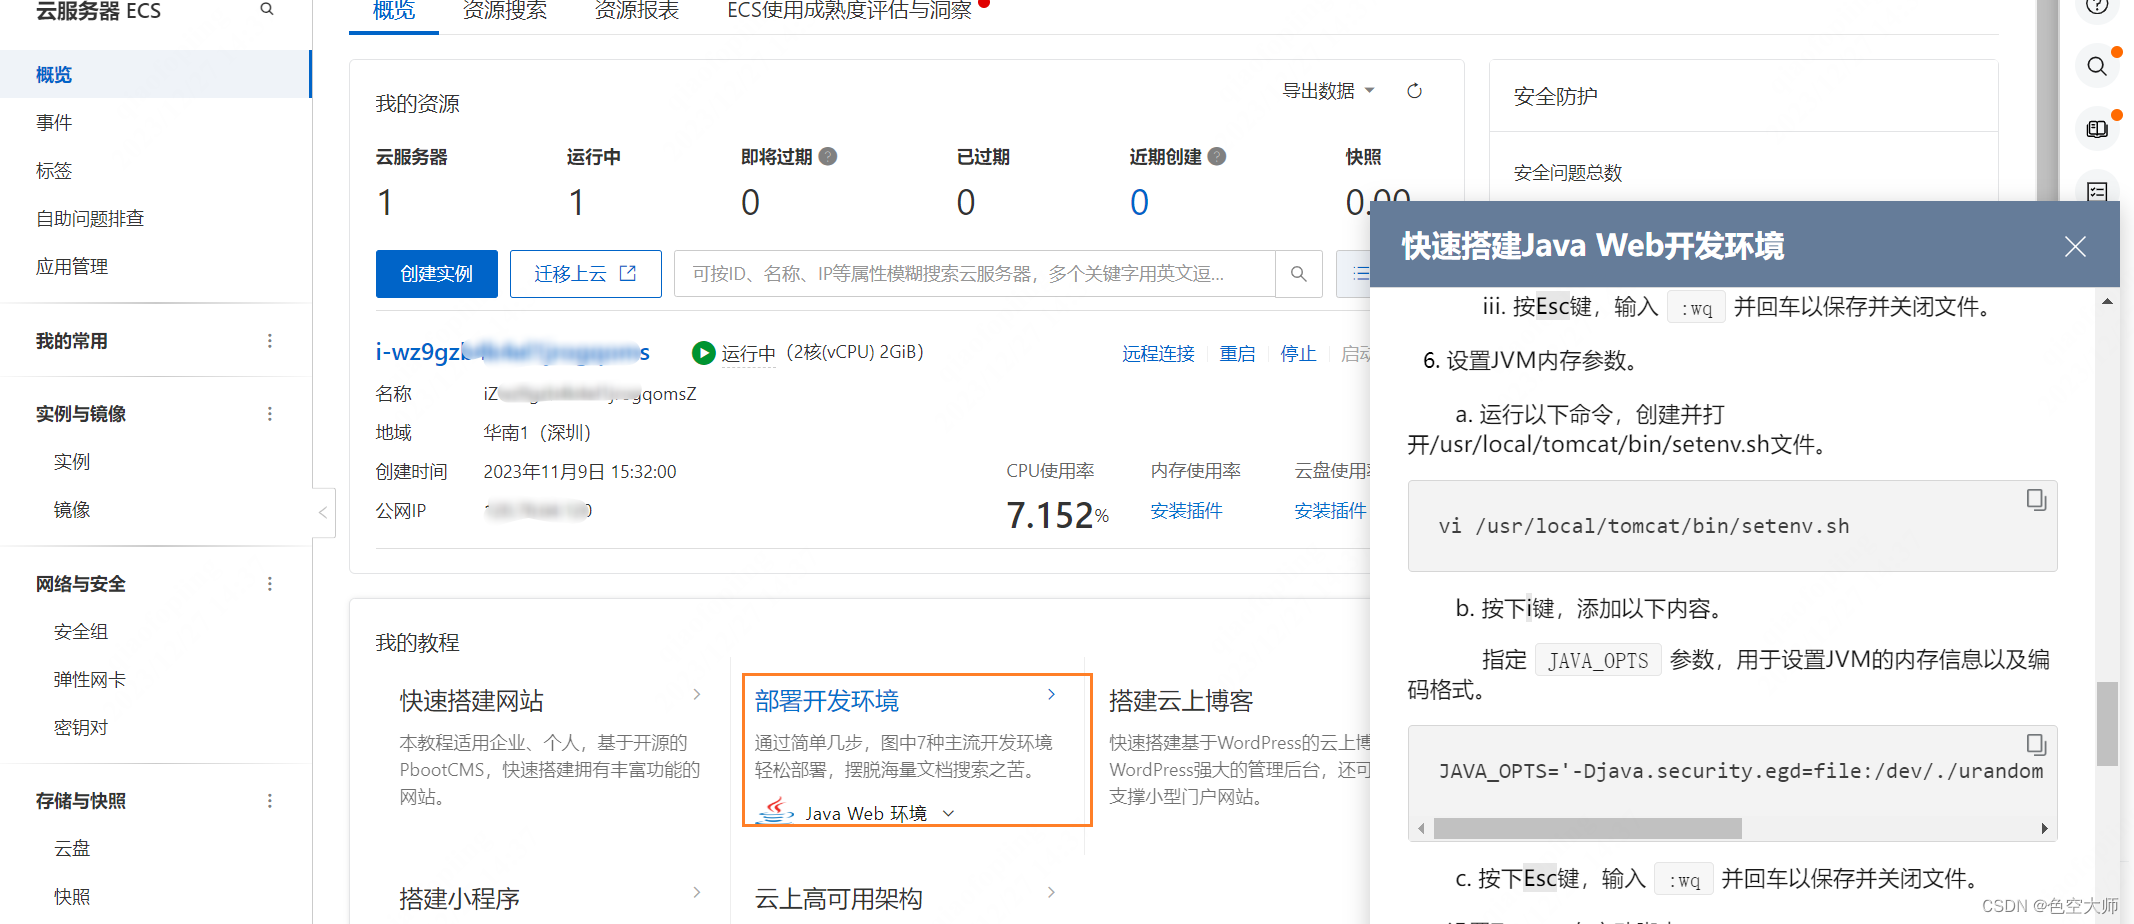This screenshot has width=2134, height=924.
Task: Expand the 导出数据 dropdown
Action: point(1329,91)
